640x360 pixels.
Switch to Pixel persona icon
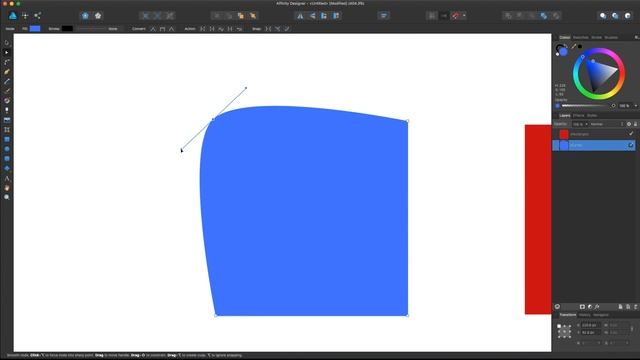coord(25,16)
